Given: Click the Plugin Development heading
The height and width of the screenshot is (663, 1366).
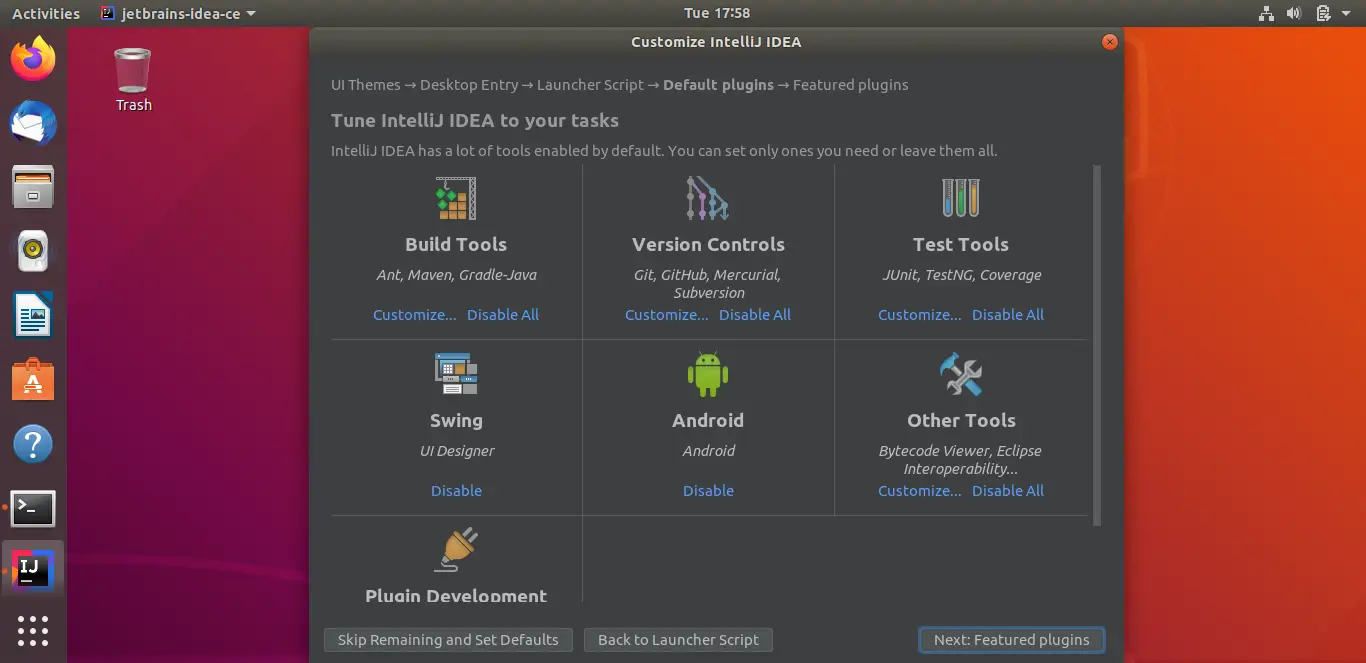Looking at the screenshot, I should (x=456, y=596).
